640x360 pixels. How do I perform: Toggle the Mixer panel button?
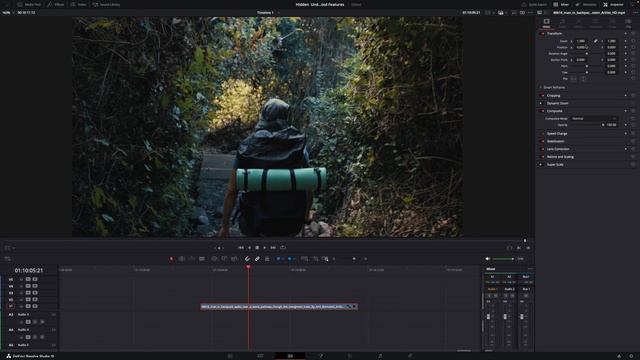click(561, 4)
